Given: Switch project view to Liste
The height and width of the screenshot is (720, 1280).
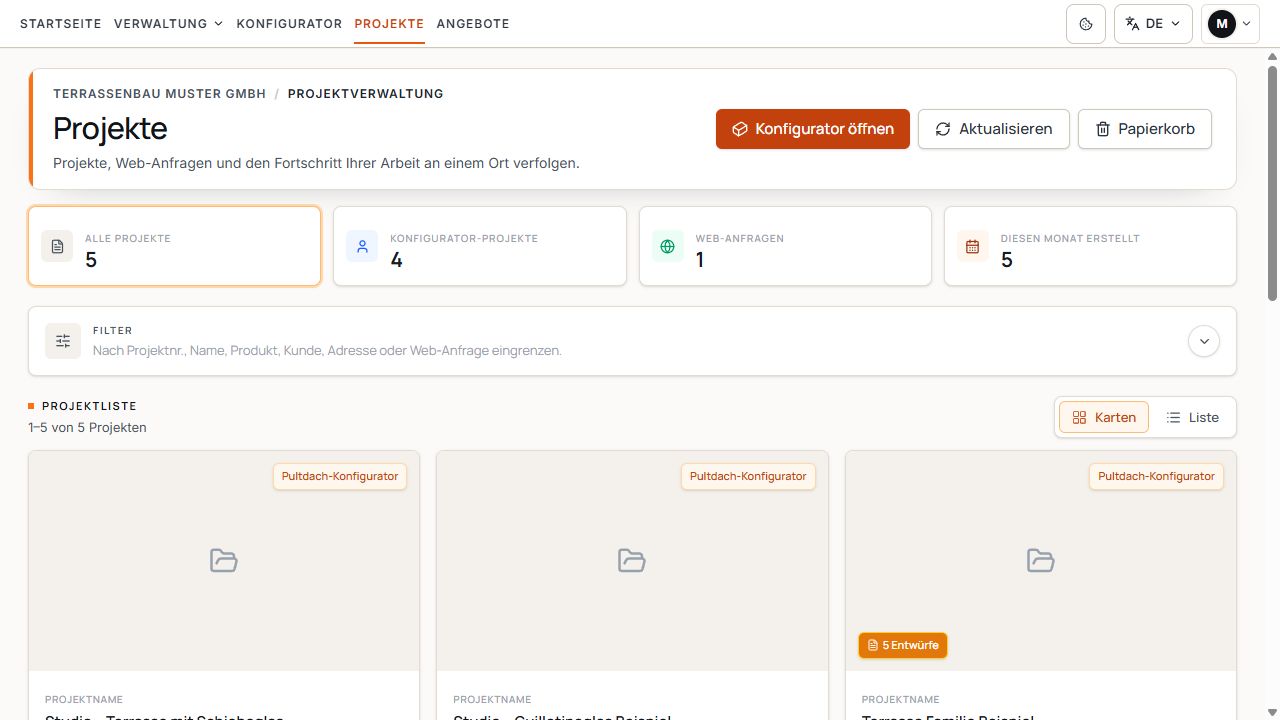Looking at the screenshot, I should 1192,417.
